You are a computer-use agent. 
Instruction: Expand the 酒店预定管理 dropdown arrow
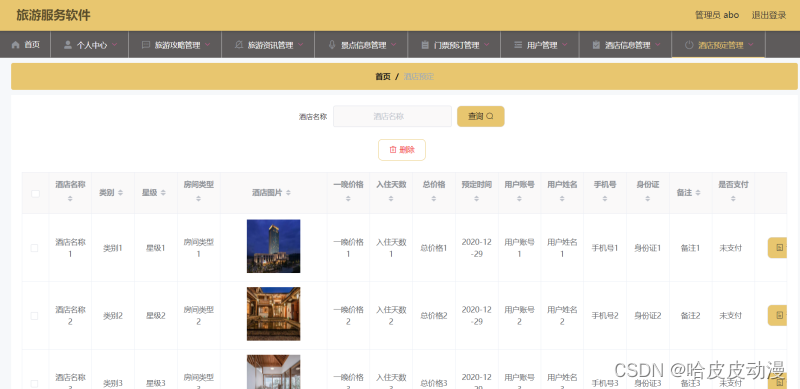pyautogui.click(x=751, y=45)
